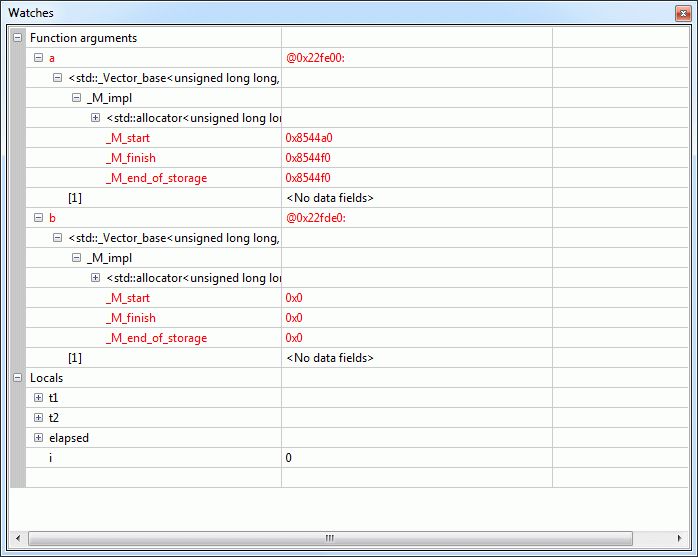Select the local variable i row

click(x=52, y=458)
